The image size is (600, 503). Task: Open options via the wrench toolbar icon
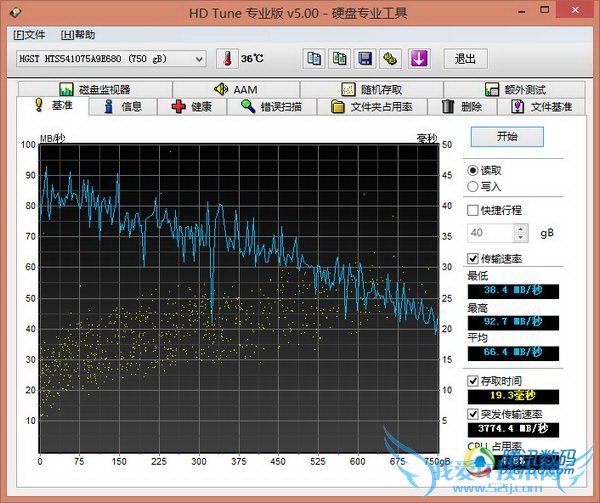click(x=391, y=58)
